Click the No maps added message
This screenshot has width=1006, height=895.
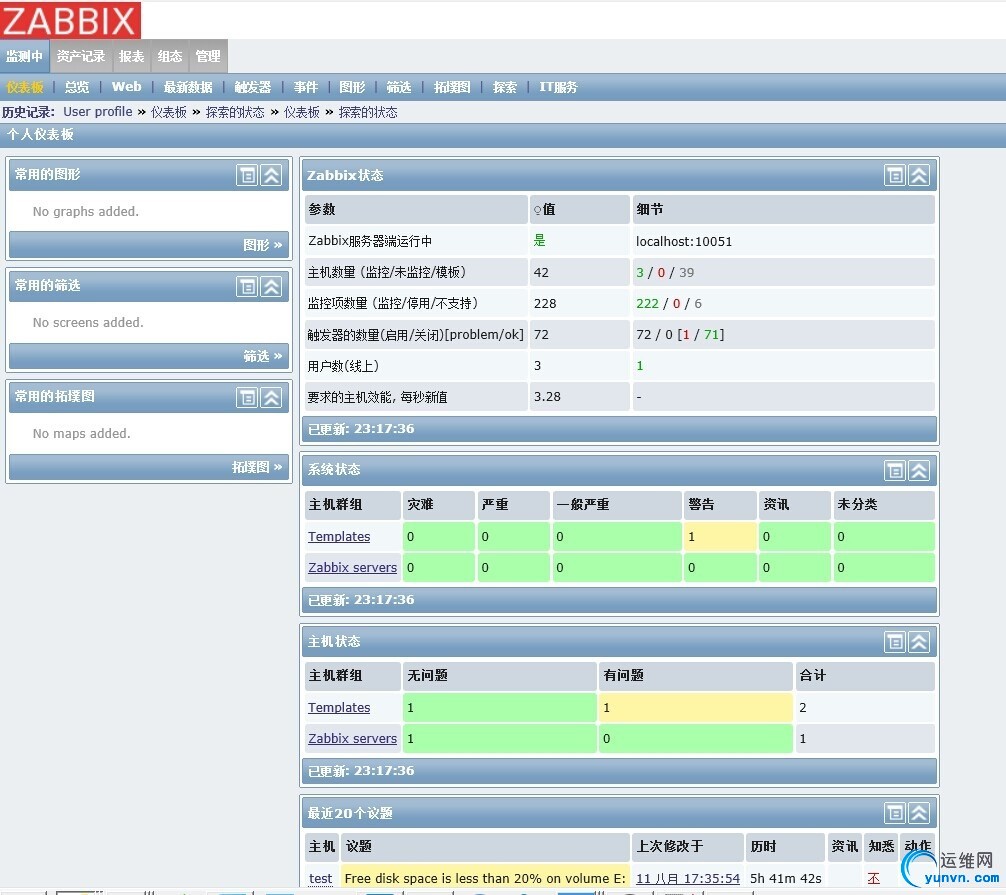(81, 433)
